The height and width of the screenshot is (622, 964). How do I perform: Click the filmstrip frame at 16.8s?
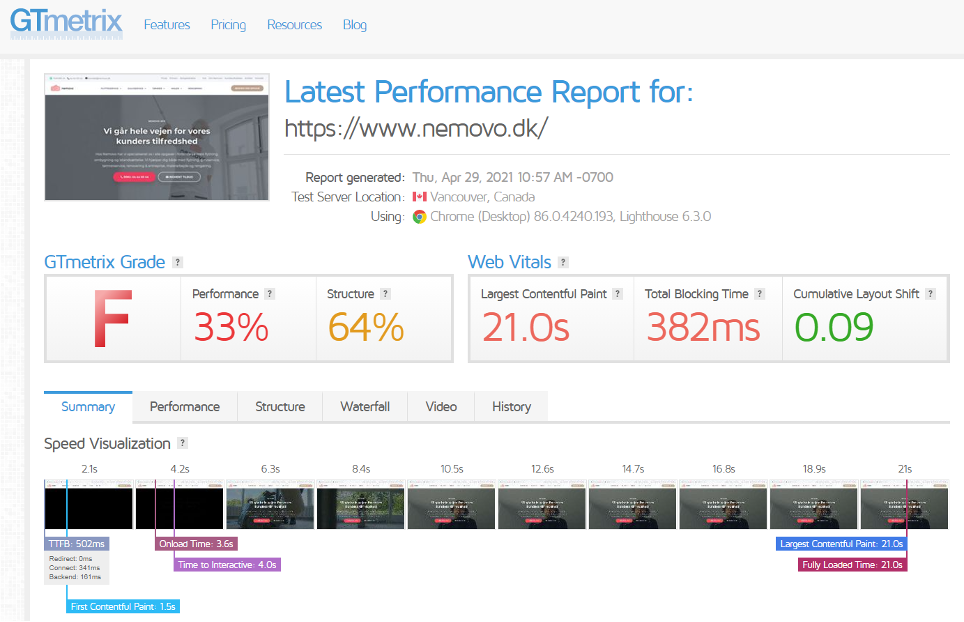point(723,505)
